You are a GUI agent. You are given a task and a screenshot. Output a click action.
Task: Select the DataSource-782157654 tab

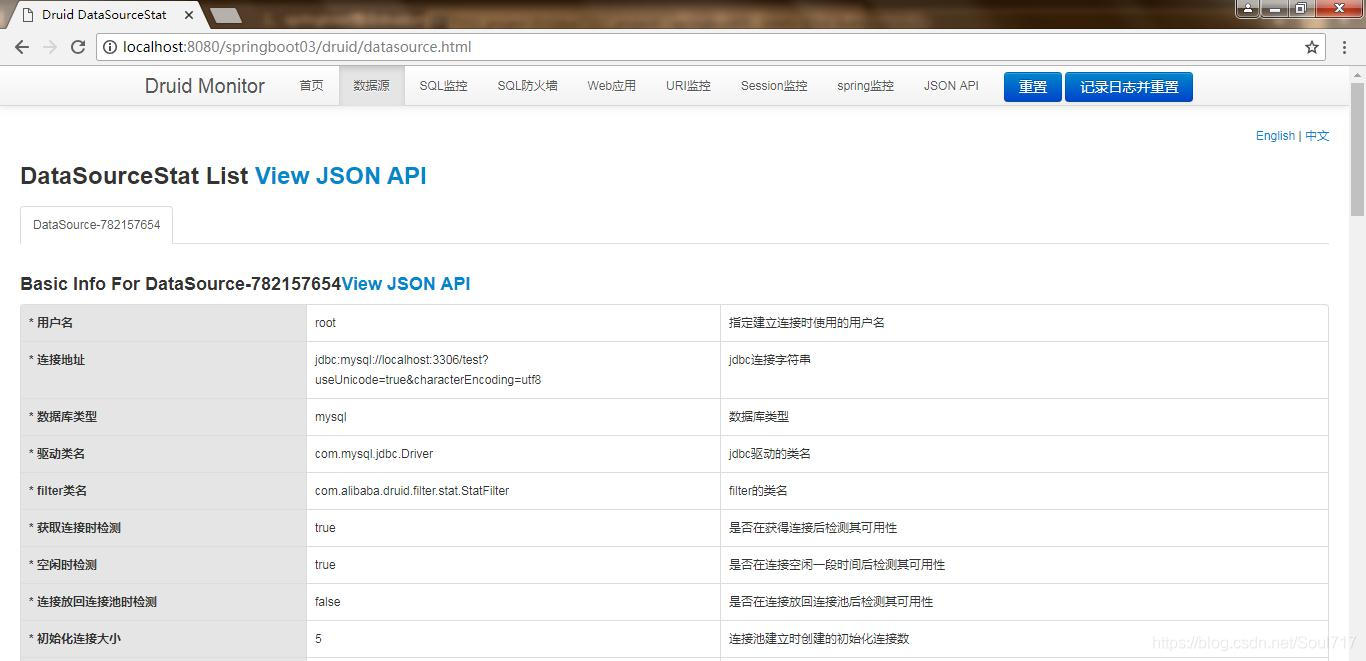pyautogui.click(x=96, y=224)
